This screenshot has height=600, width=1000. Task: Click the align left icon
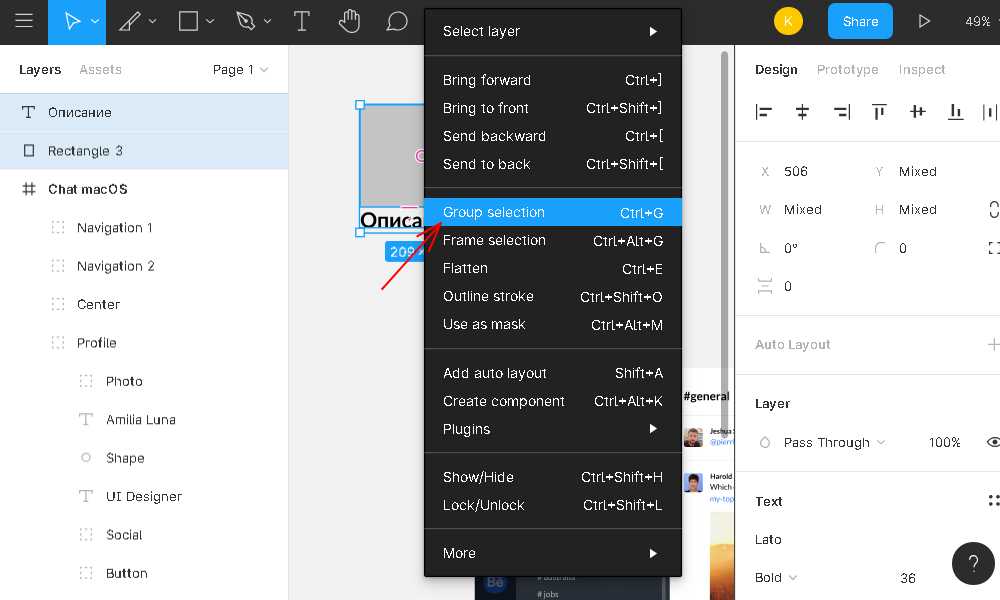(765, 112)
